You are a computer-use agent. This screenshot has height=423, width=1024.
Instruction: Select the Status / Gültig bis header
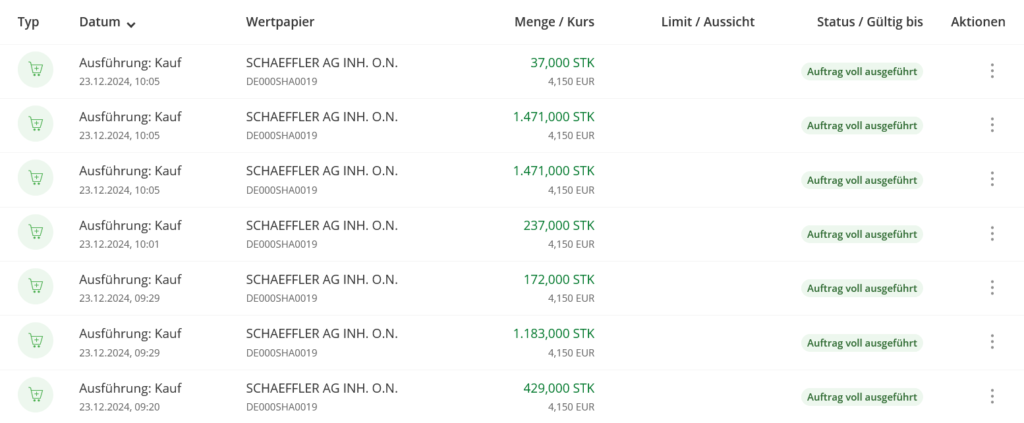click(869, 22)
